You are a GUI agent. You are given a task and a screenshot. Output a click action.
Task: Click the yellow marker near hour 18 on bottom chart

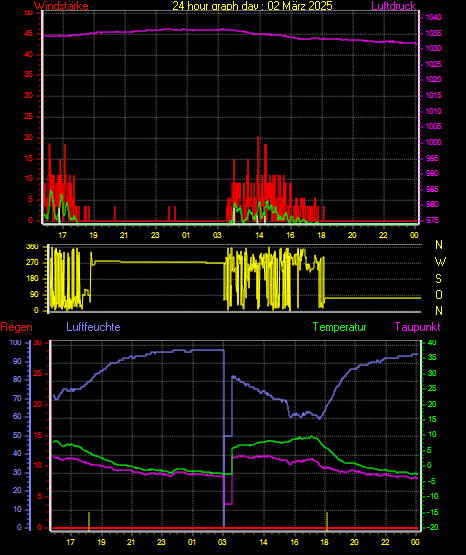(327, 521)
